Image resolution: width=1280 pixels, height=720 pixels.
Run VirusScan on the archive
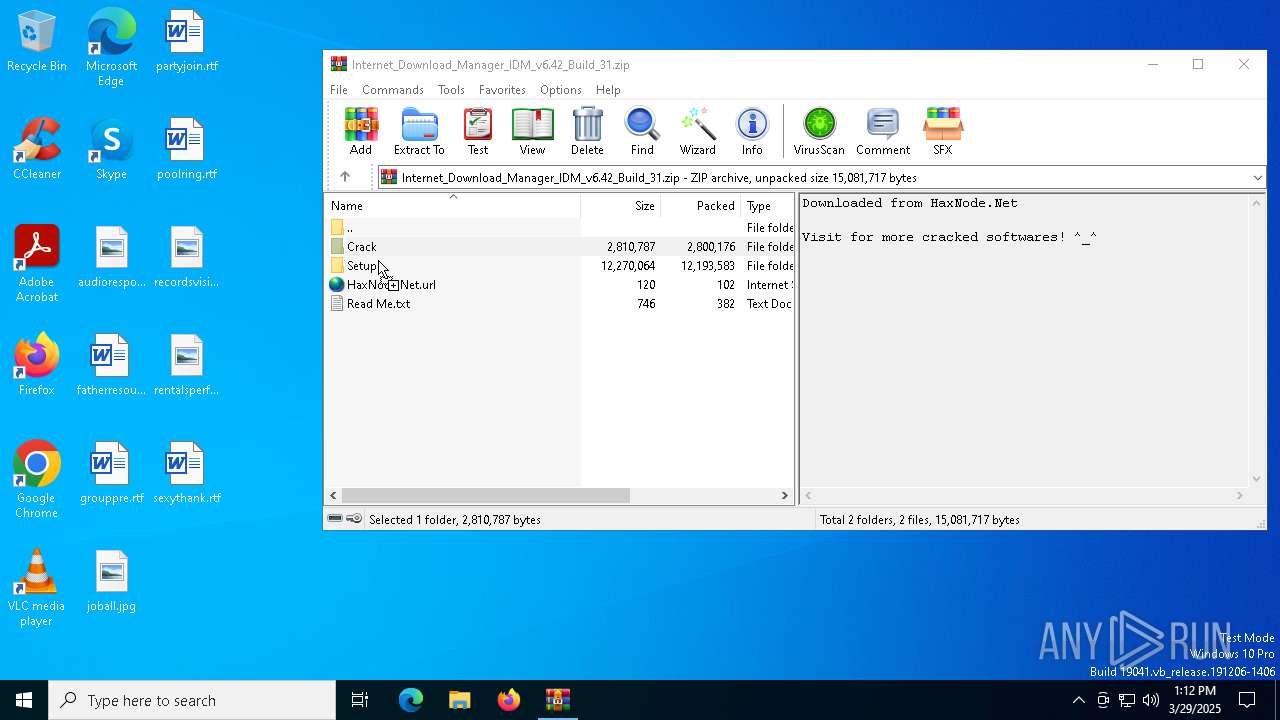point(819,131)
